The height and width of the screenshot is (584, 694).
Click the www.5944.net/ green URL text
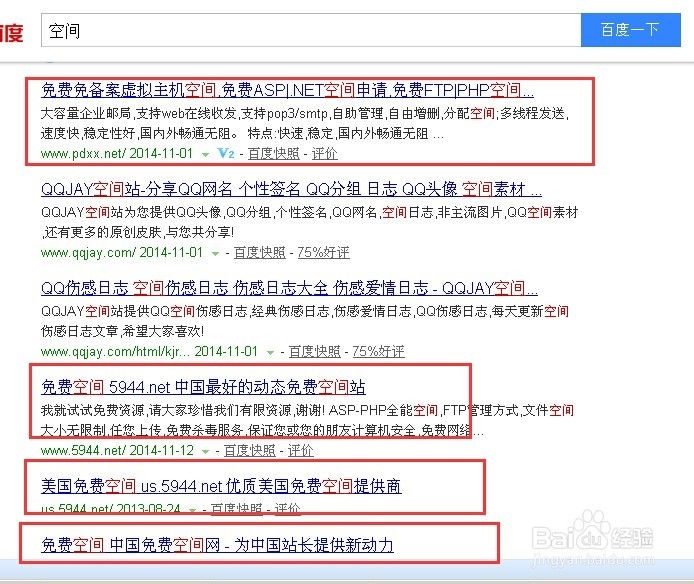84,450
